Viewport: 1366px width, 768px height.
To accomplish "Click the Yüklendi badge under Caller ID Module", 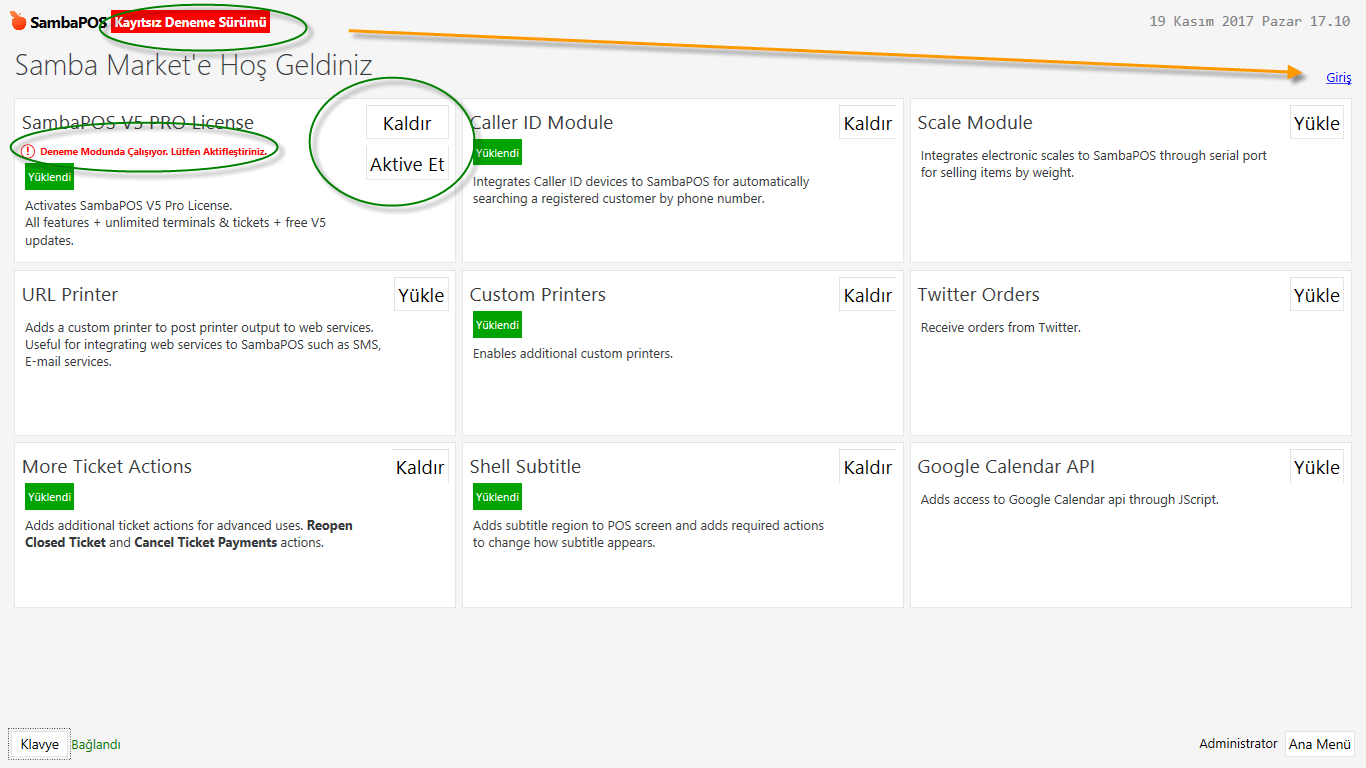I will 497,153.
